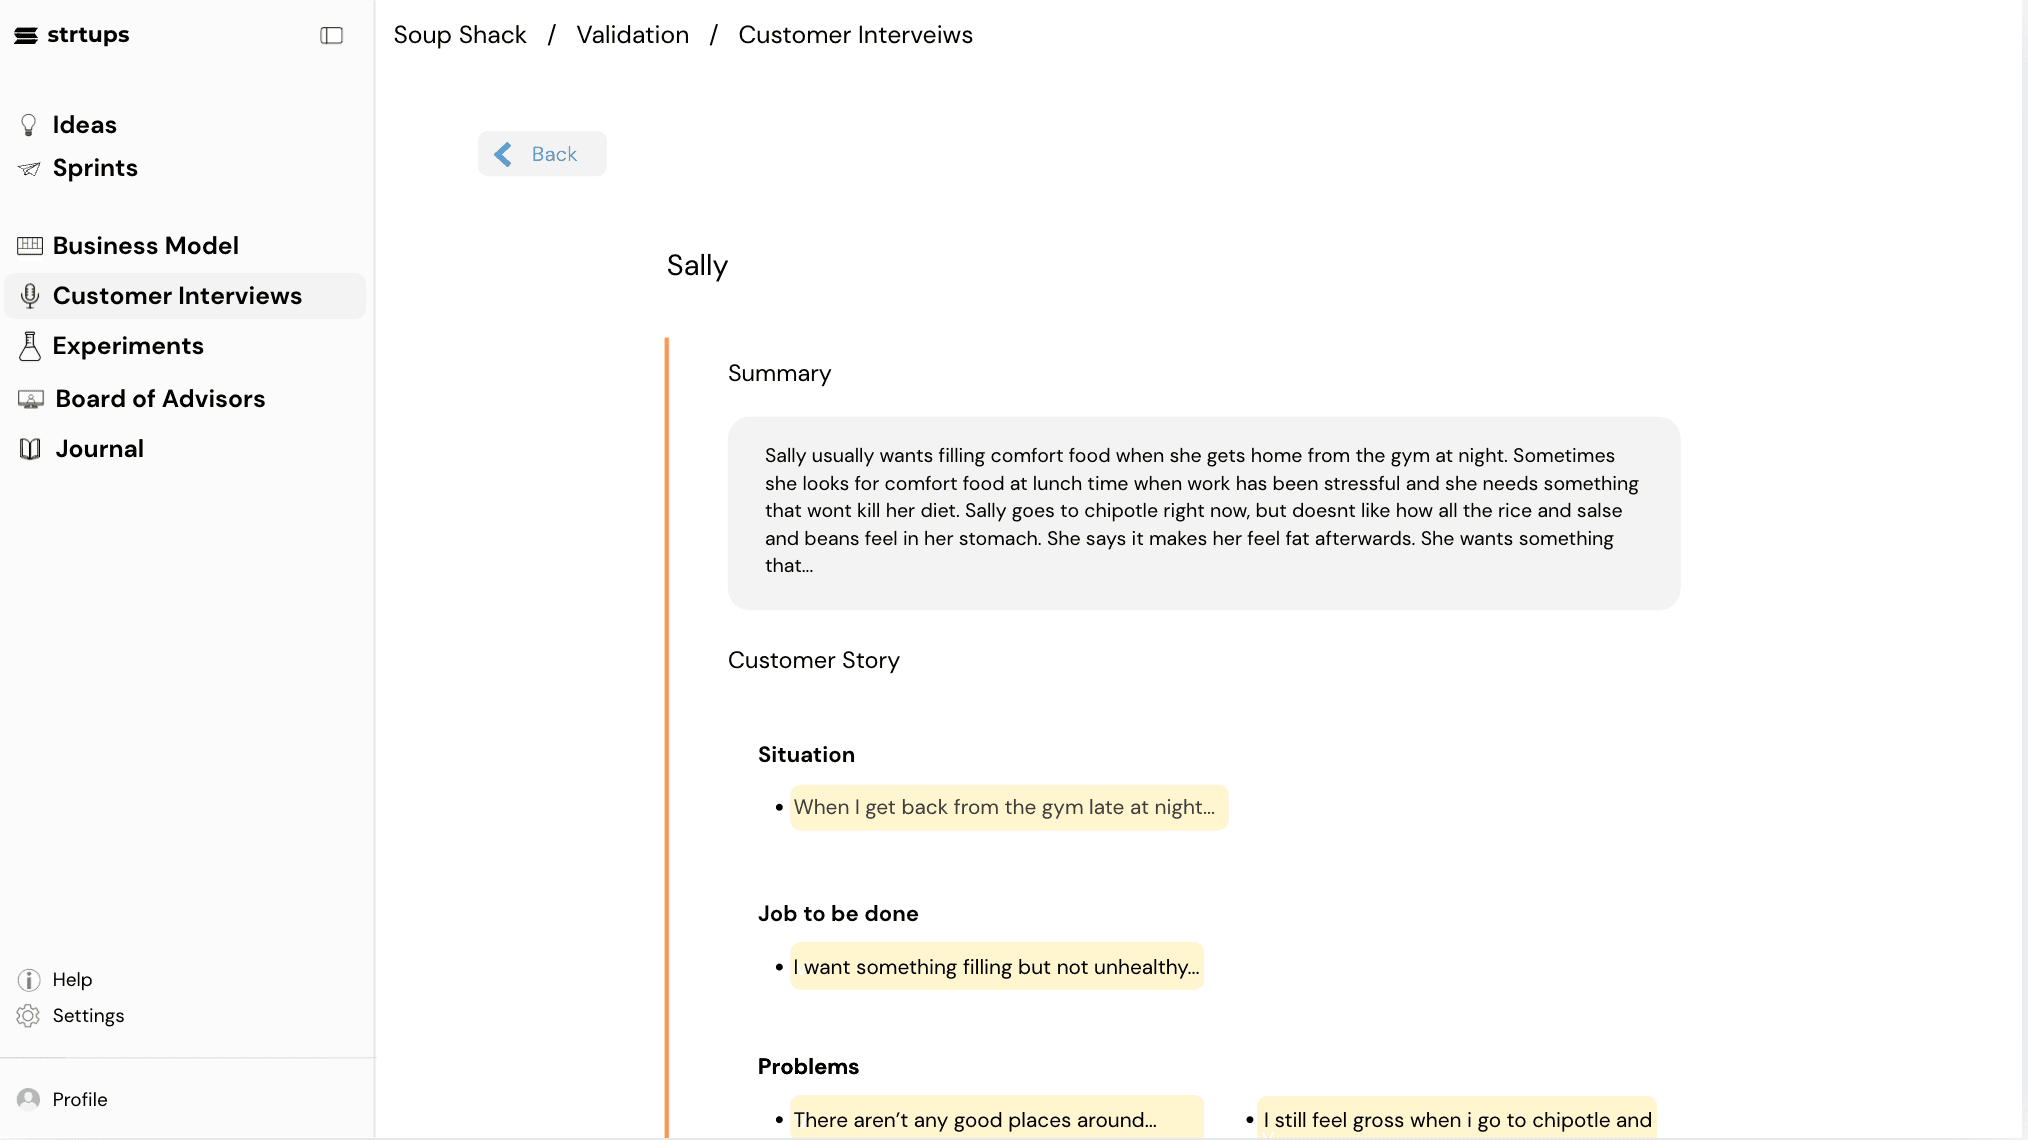Click the Experiments flask icon

[29, 345]
